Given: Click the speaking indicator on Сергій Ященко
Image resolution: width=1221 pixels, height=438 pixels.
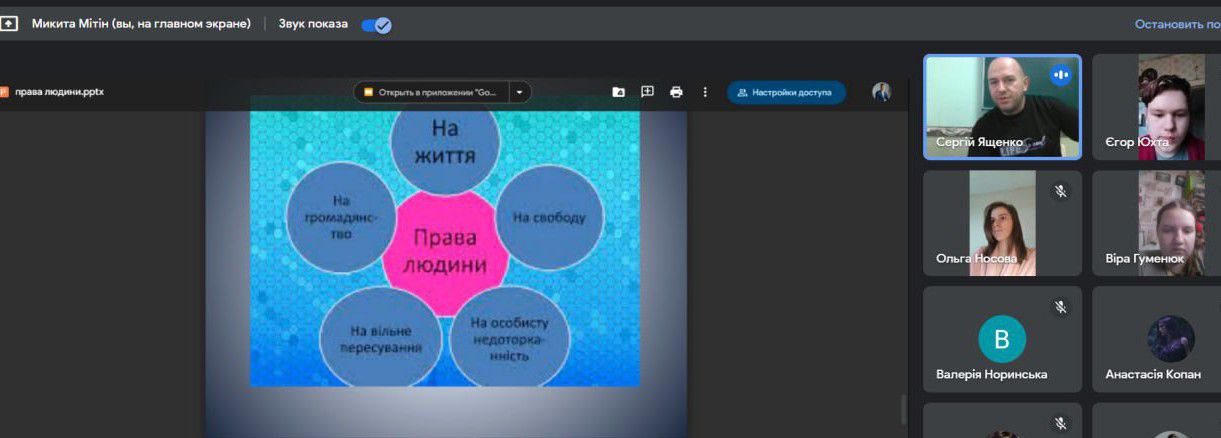Looking at the screenshot, I should point(1060,75).
